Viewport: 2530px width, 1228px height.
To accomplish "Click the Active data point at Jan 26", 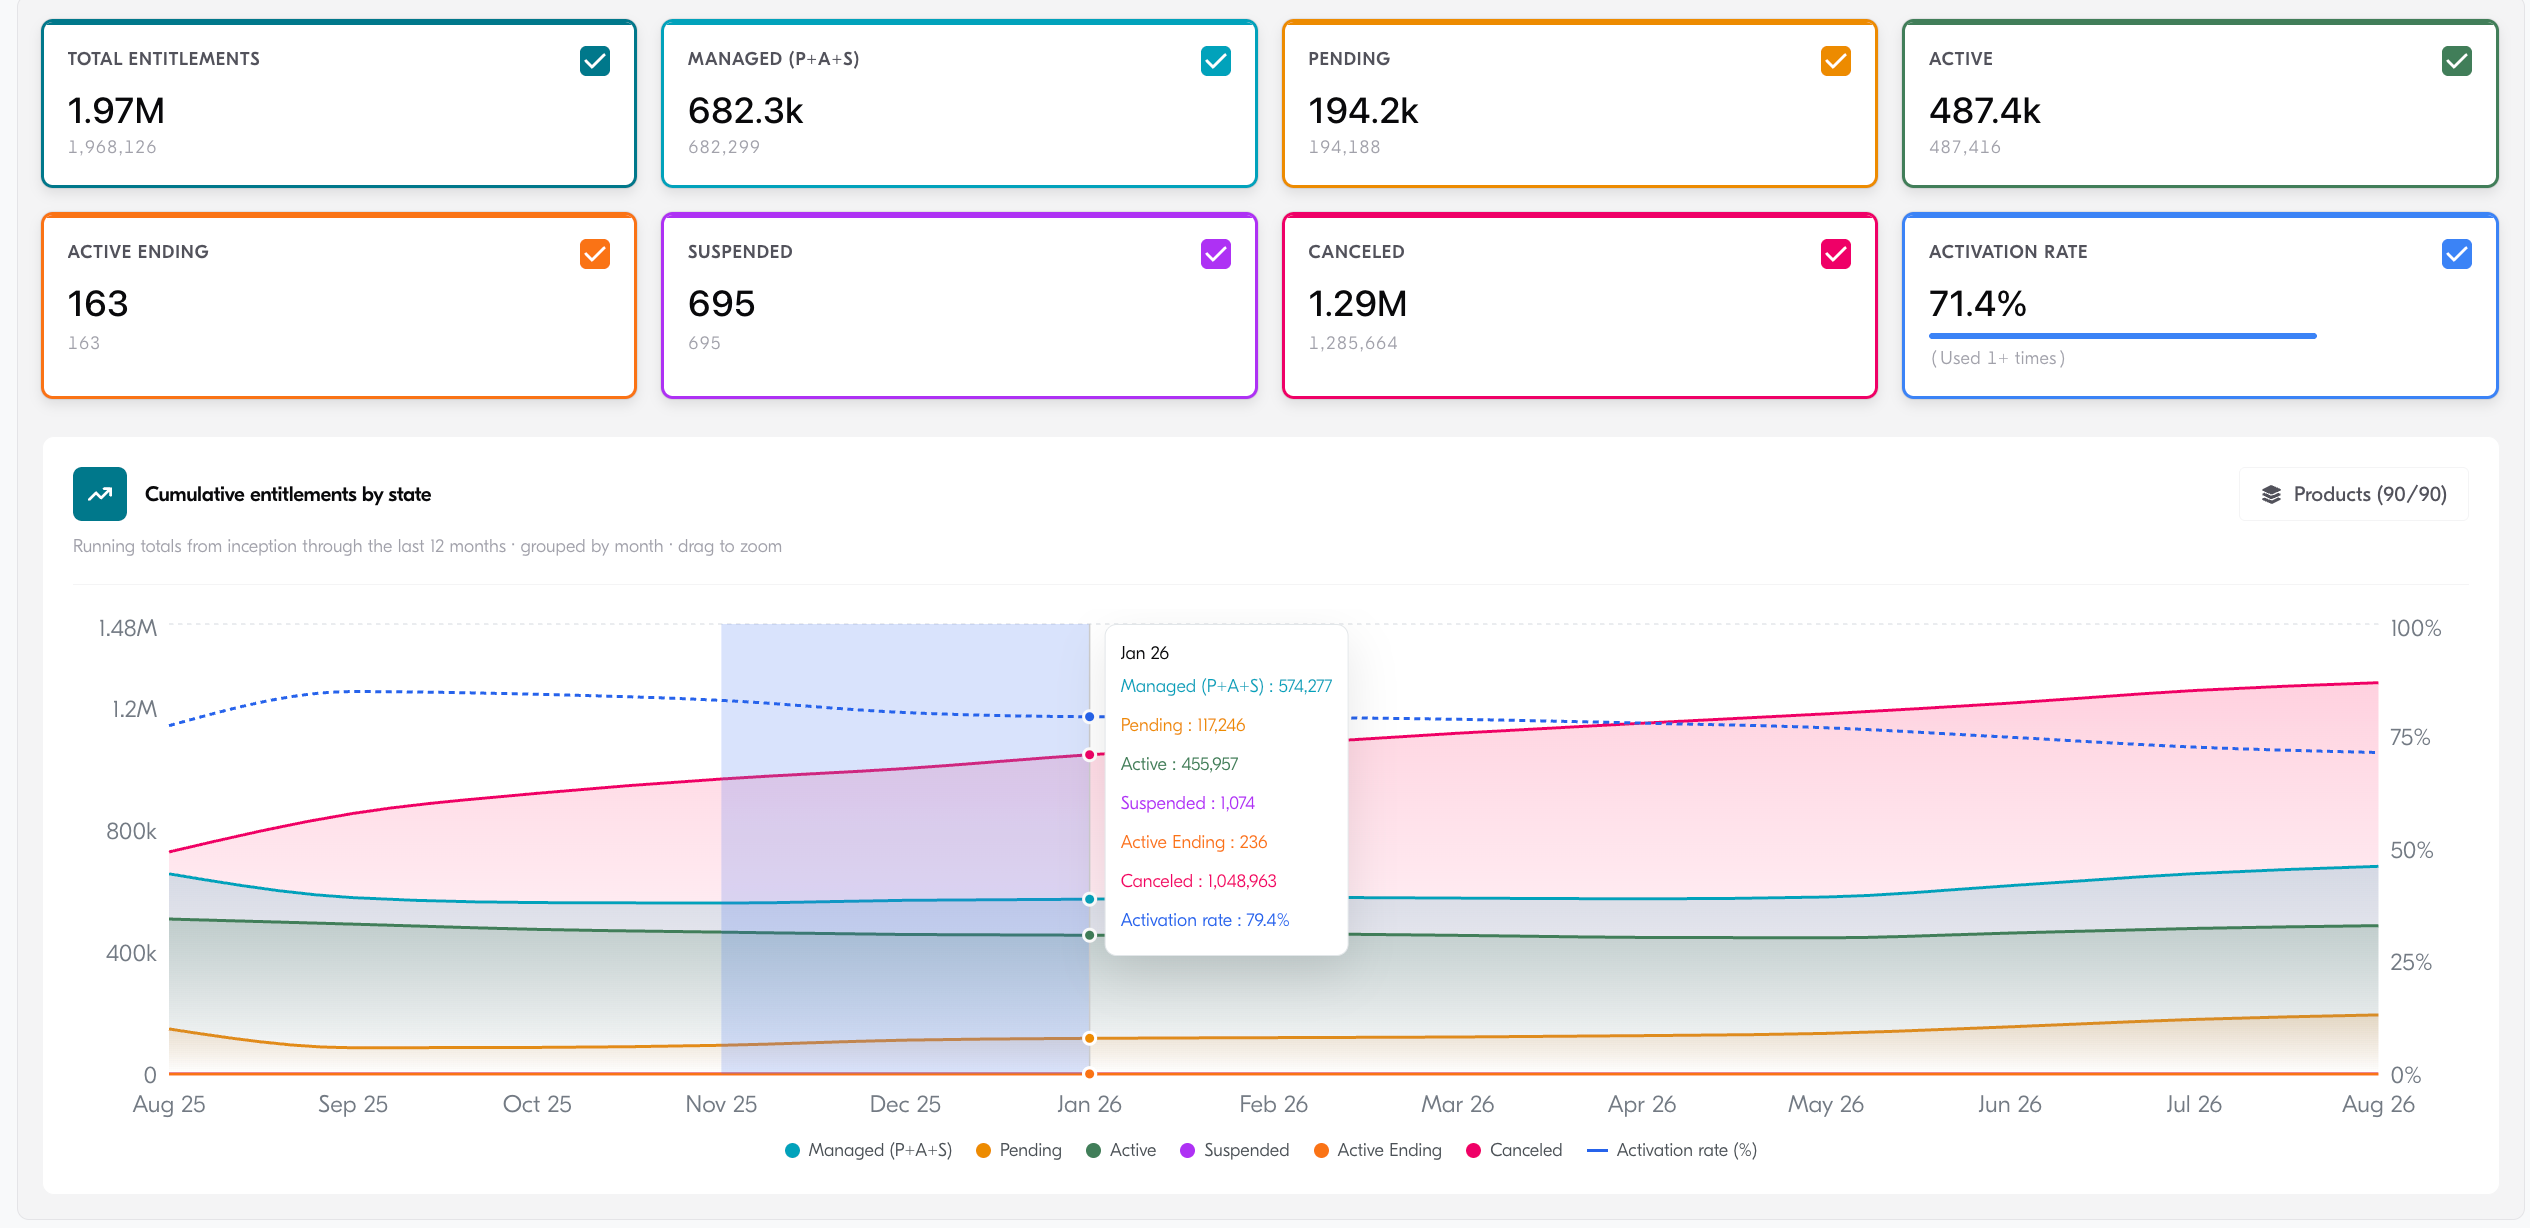I will [1089, 935].
